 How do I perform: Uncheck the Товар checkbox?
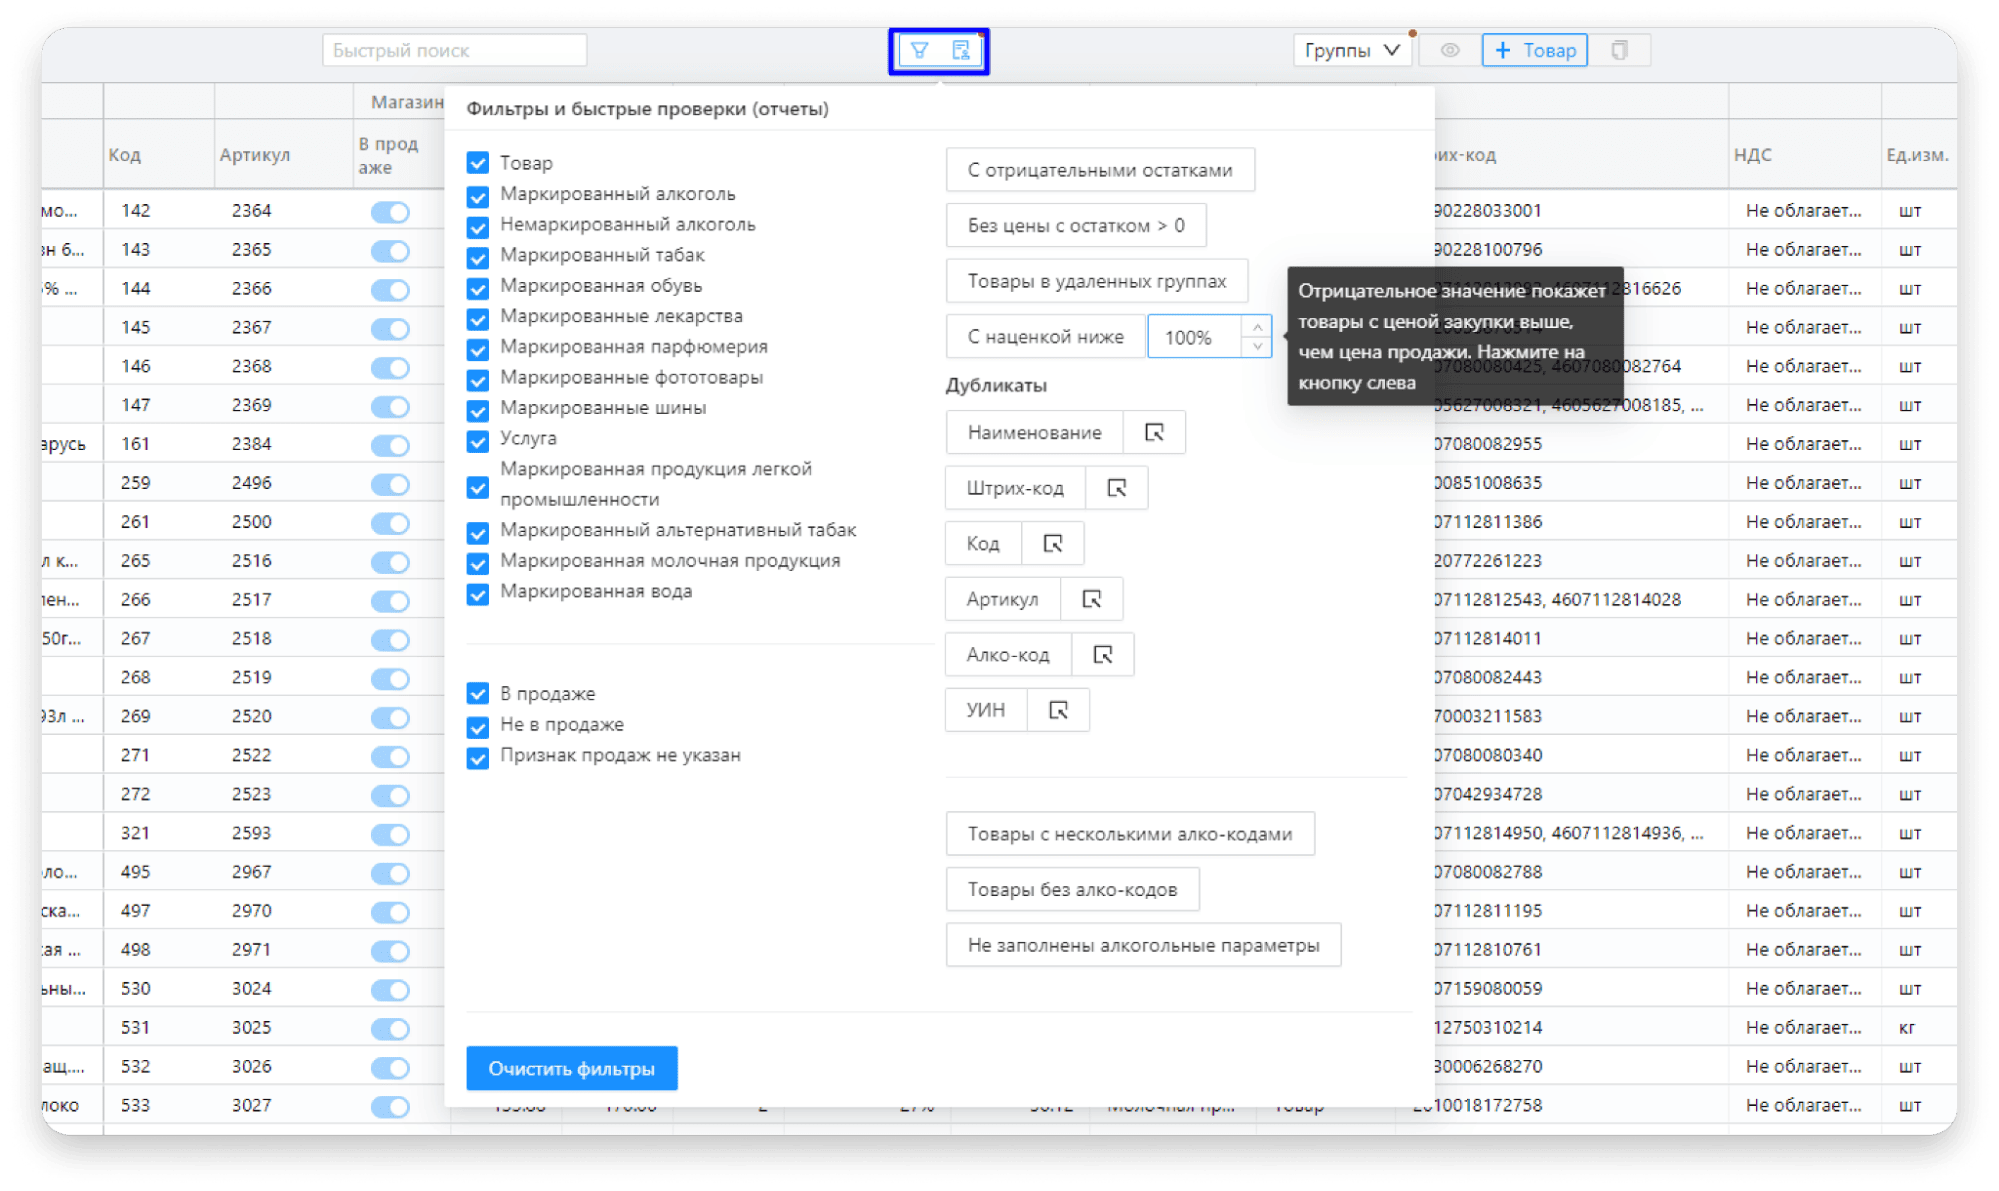[478, 163]
